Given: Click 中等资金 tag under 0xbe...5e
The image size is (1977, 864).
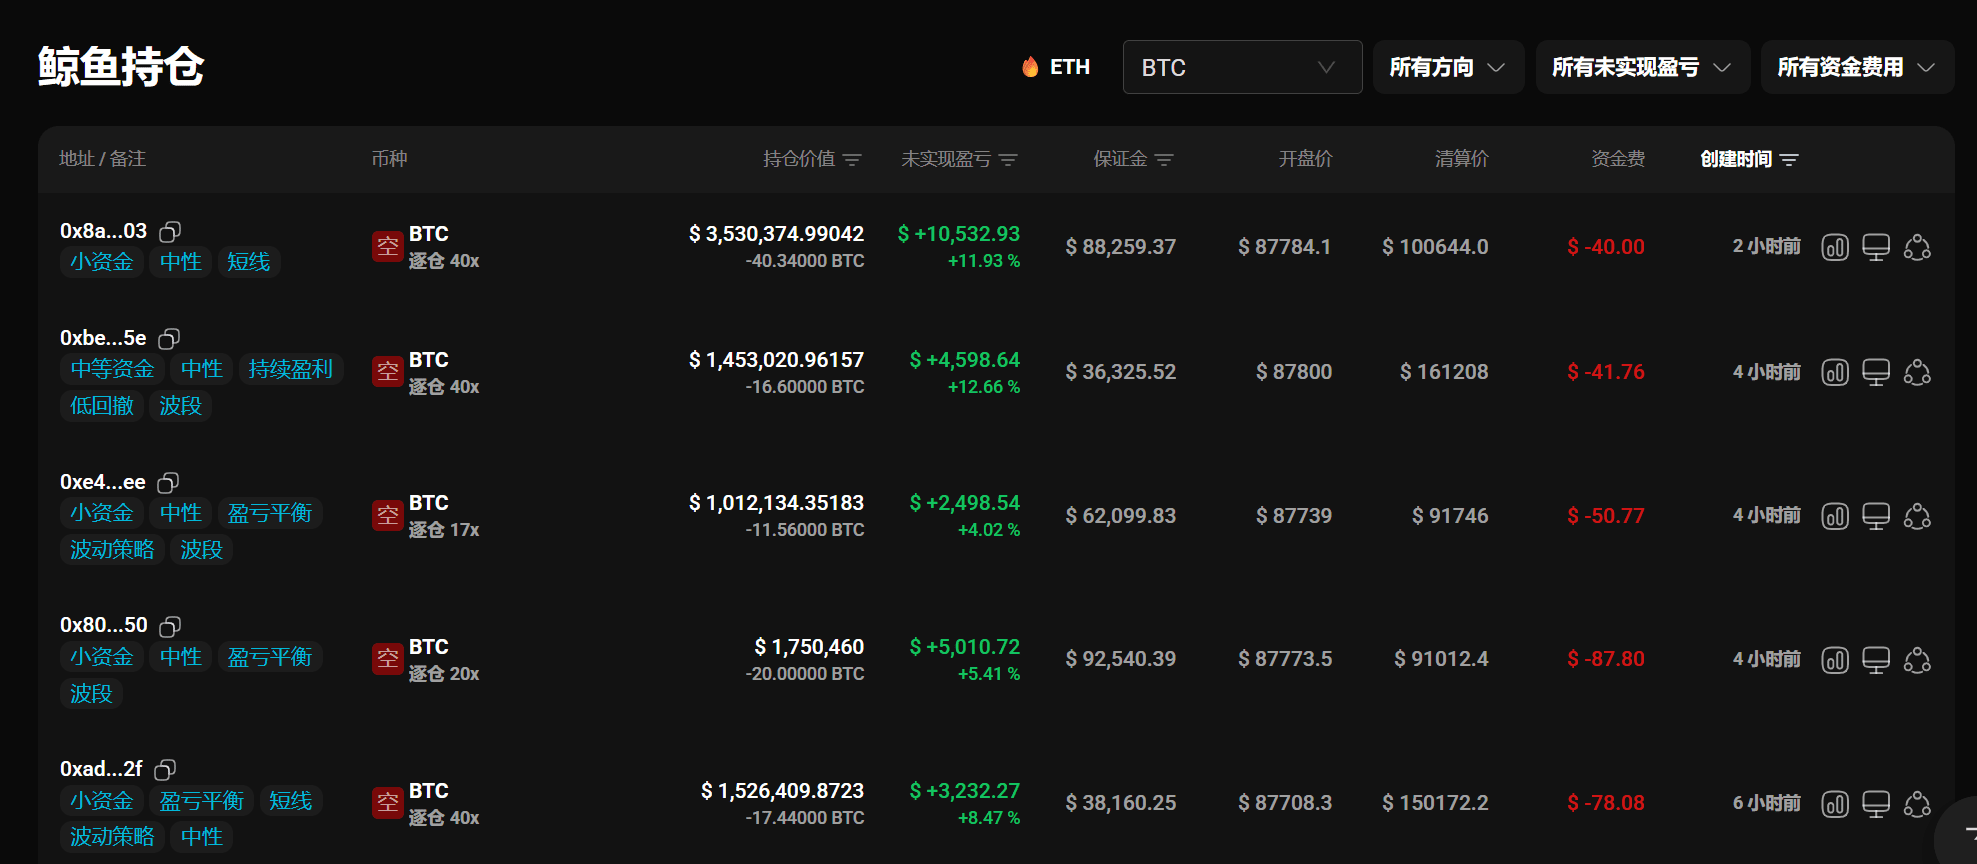Looking at the screenshot, I should point(112,369).
